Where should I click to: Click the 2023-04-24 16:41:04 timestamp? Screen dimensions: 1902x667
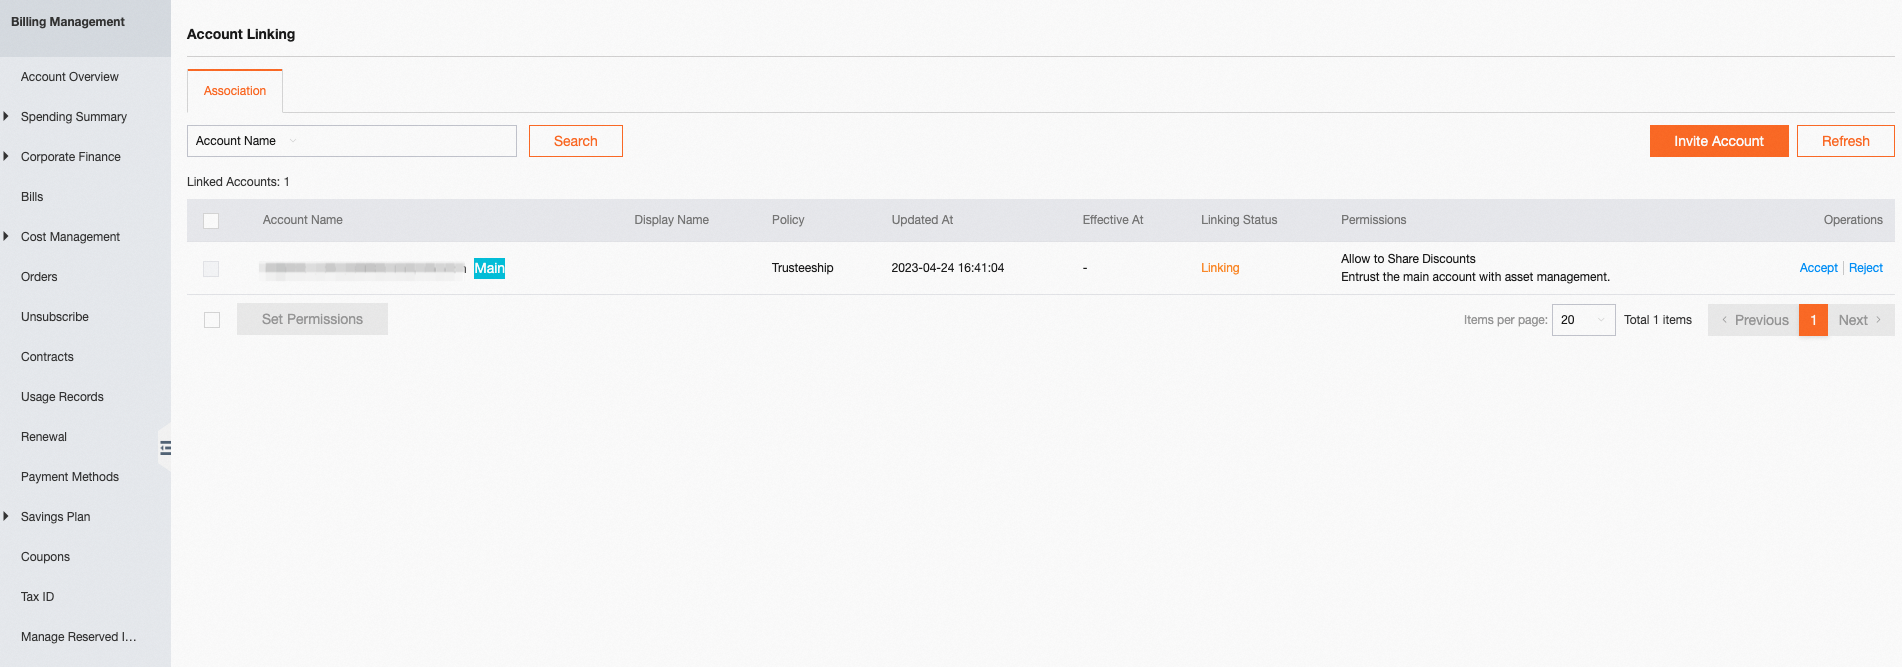(948, 268)
